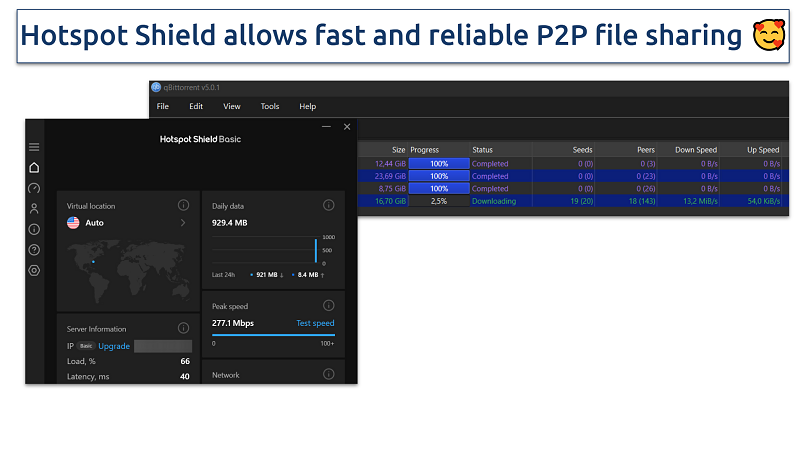
Task: Sort torrents by Down Speed column header
Action: click(x=698, y=150)
